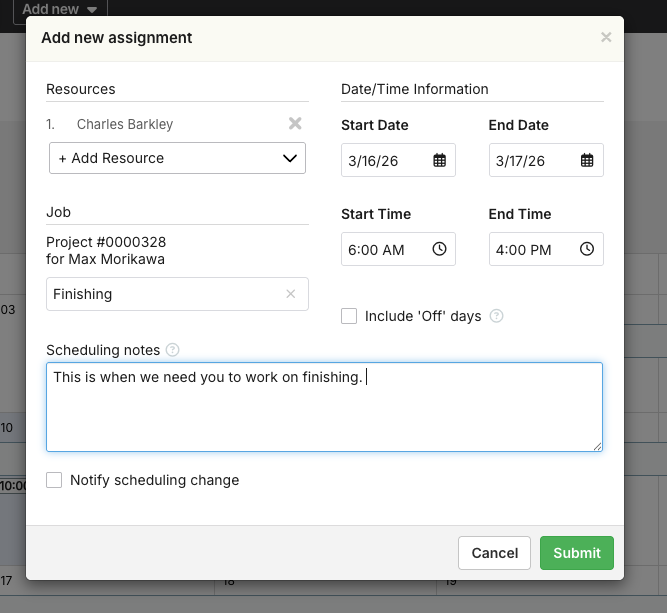
Task: Show help for Include 'Off' days
Action: click(497, 316)
